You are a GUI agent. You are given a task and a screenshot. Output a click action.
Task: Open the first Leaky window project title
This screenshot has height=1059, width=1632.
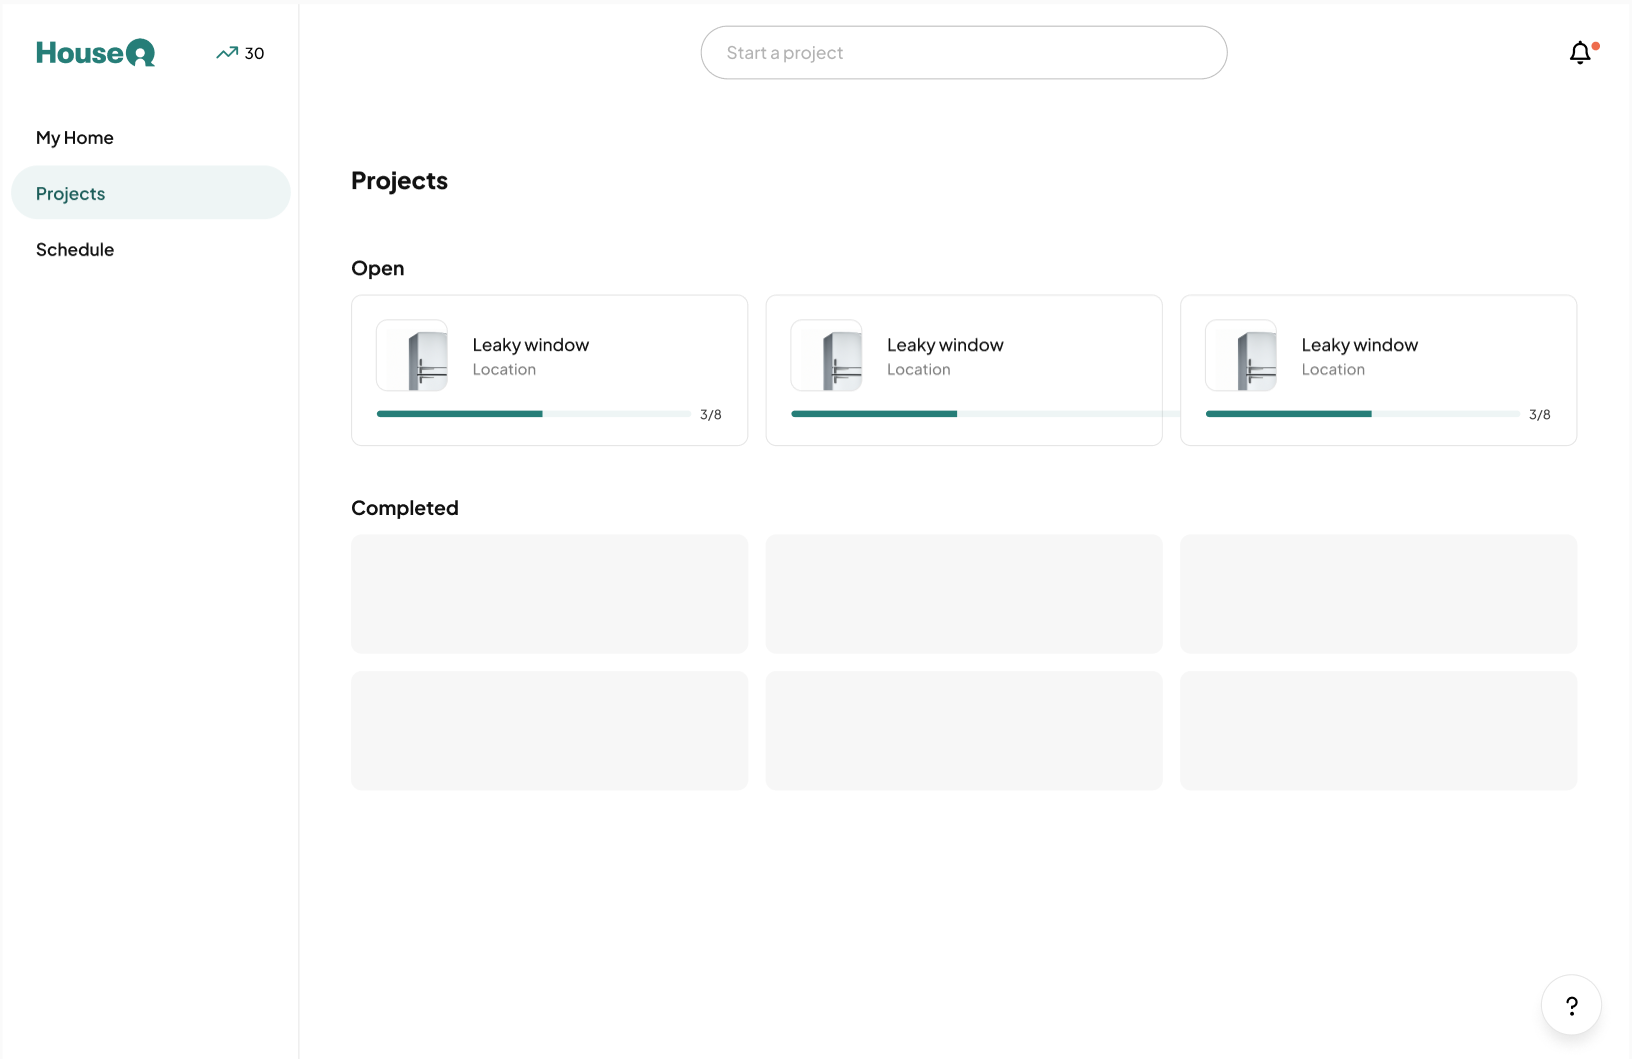(x=530, y=345)
